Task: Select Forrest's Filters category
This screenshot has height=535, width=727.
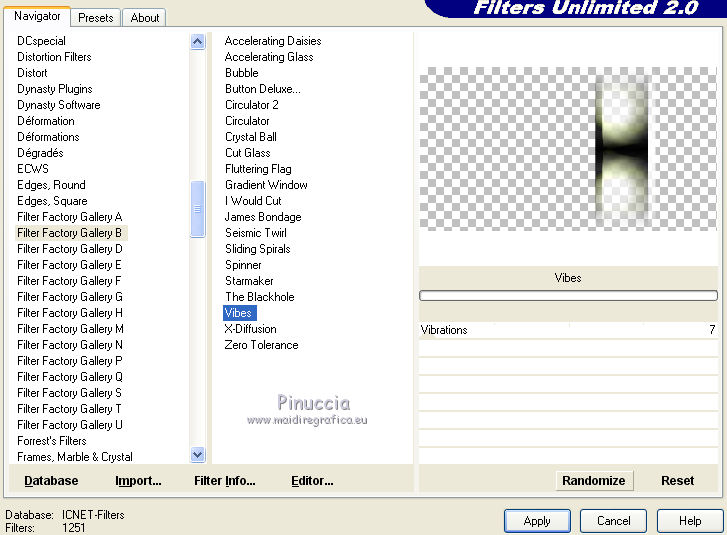Action: pyautogui.click(x=51, y=441)
